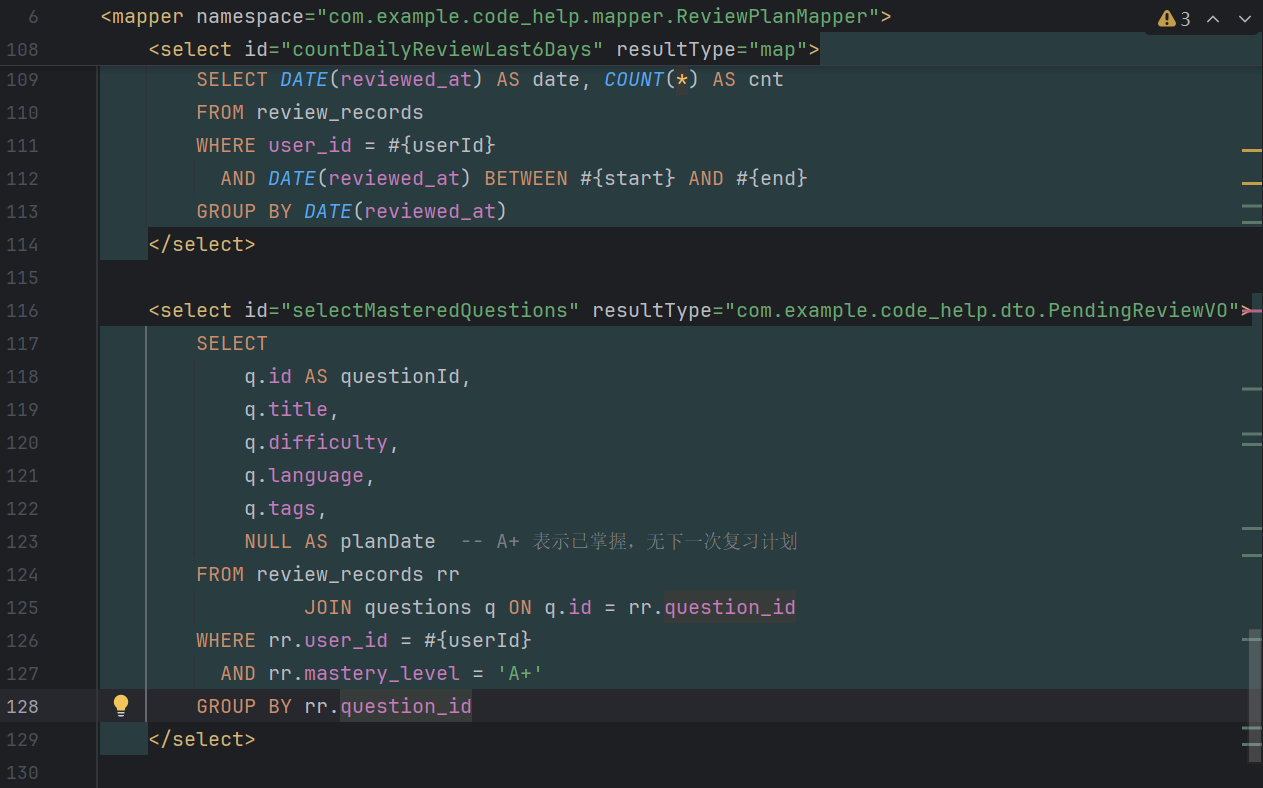Click the namespace value "com.example.code_help.mapper.ReviewPlanMapper"
1263x788 pixels.
[x=597, y=17]
